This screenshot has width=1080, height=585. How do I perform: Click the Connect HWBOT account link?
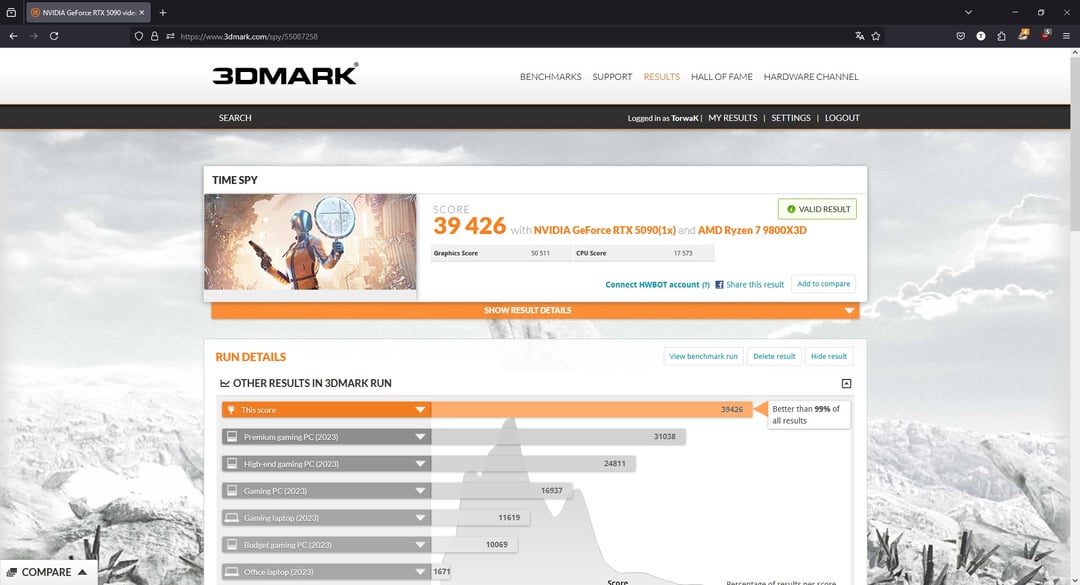[652, 285]
